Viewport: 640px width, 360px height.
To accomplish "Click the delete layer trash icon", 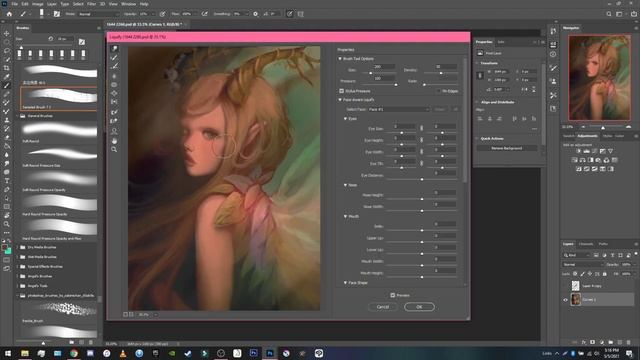I will [x=629, y=342].
